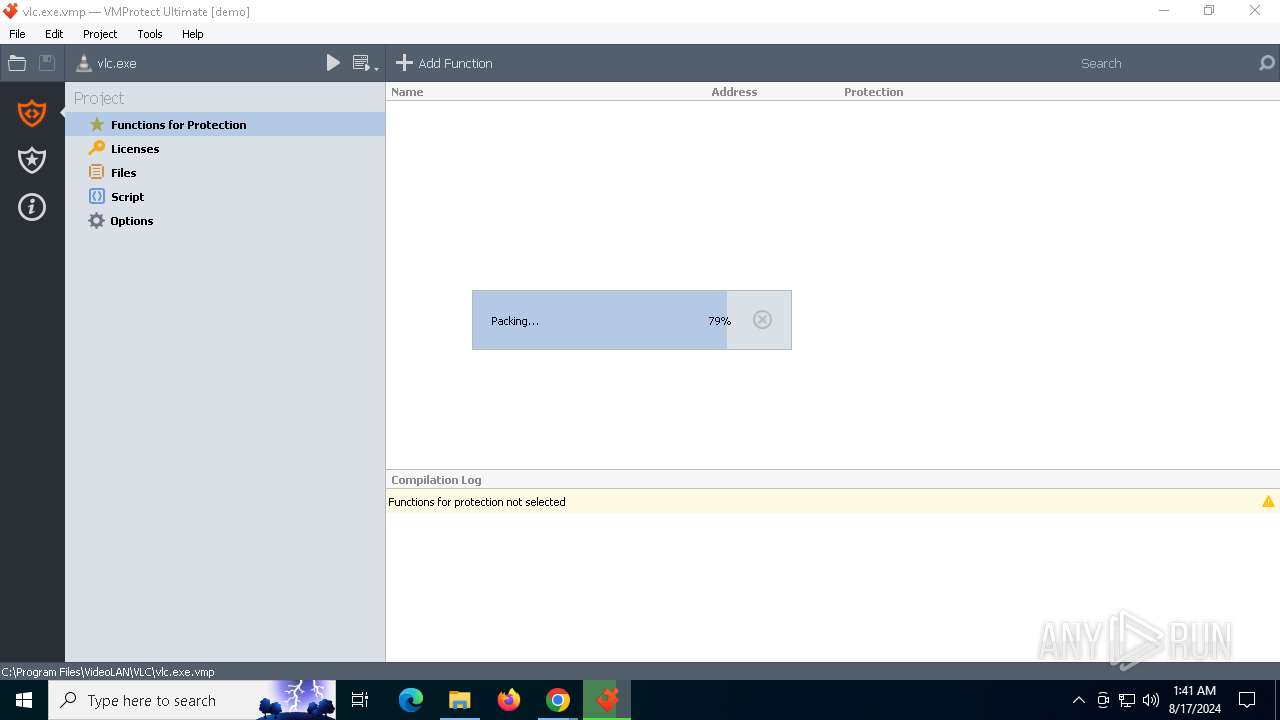Click the Add Function button
1280x720 pixels.
point(444,63)
